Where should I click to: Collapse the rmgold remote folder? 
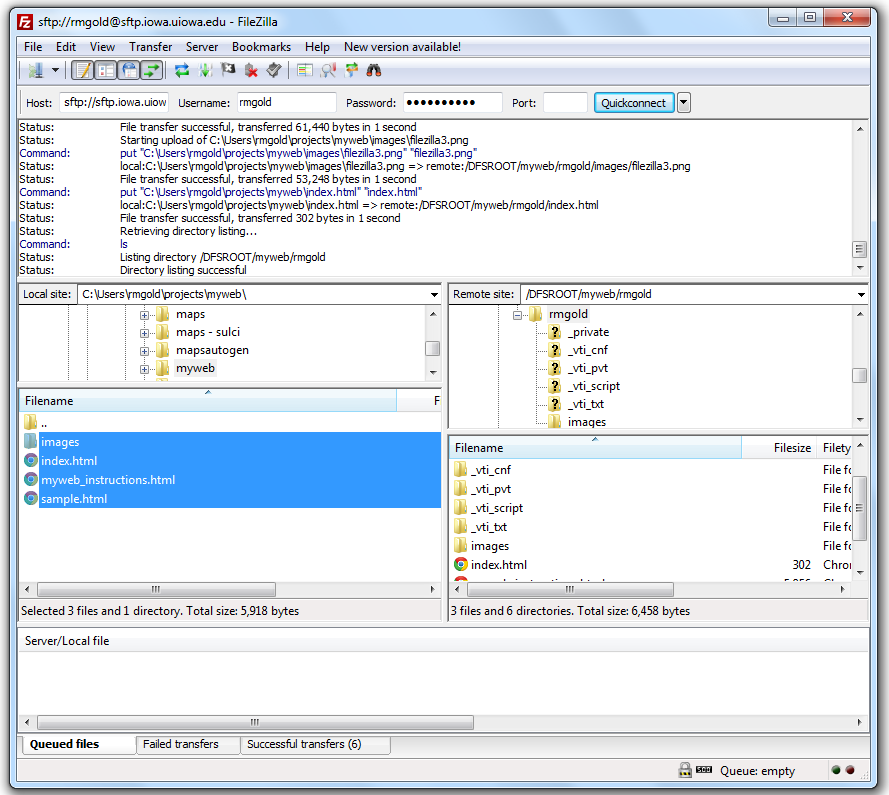(517, 315)
